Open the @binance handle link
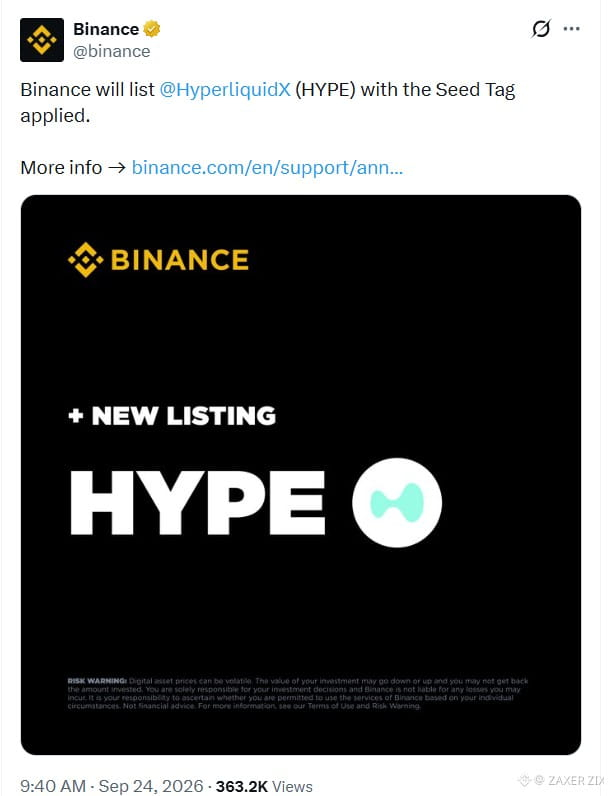This screenshot has width=612, height=796. [x=112, y=51]
